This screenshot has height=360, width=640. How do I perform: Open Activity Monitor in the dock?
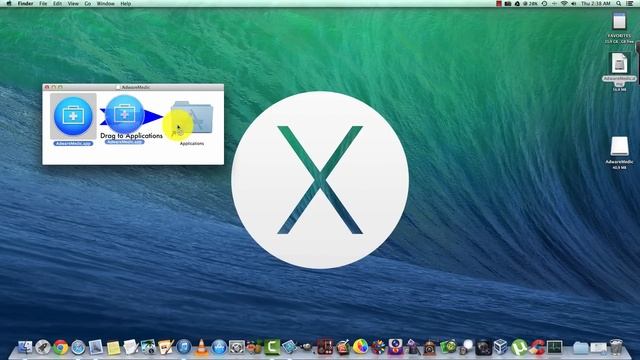[x=554, y=347]
